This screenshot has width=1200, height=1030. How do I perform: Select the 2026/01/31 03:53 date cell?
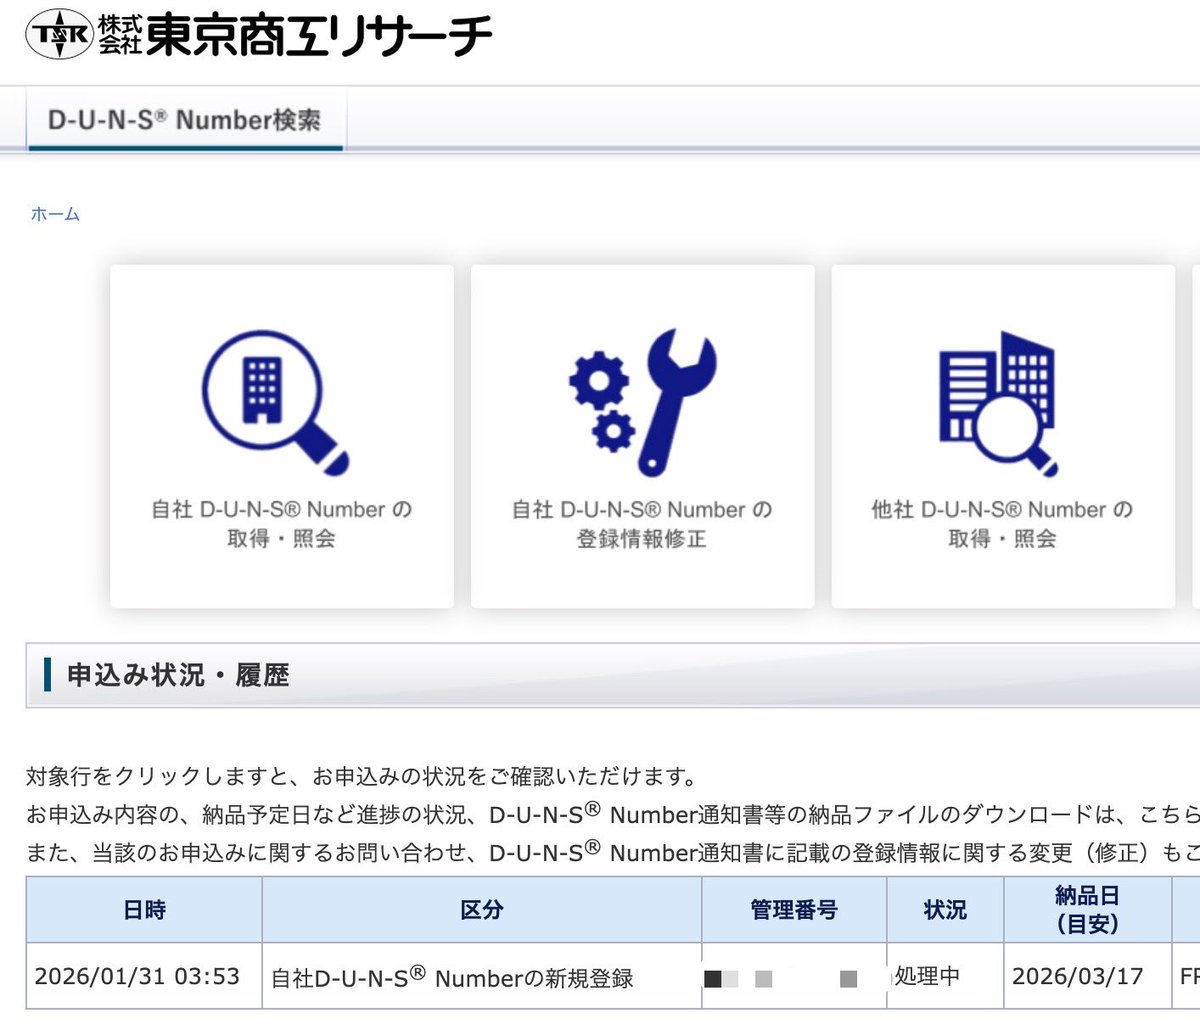144,976
